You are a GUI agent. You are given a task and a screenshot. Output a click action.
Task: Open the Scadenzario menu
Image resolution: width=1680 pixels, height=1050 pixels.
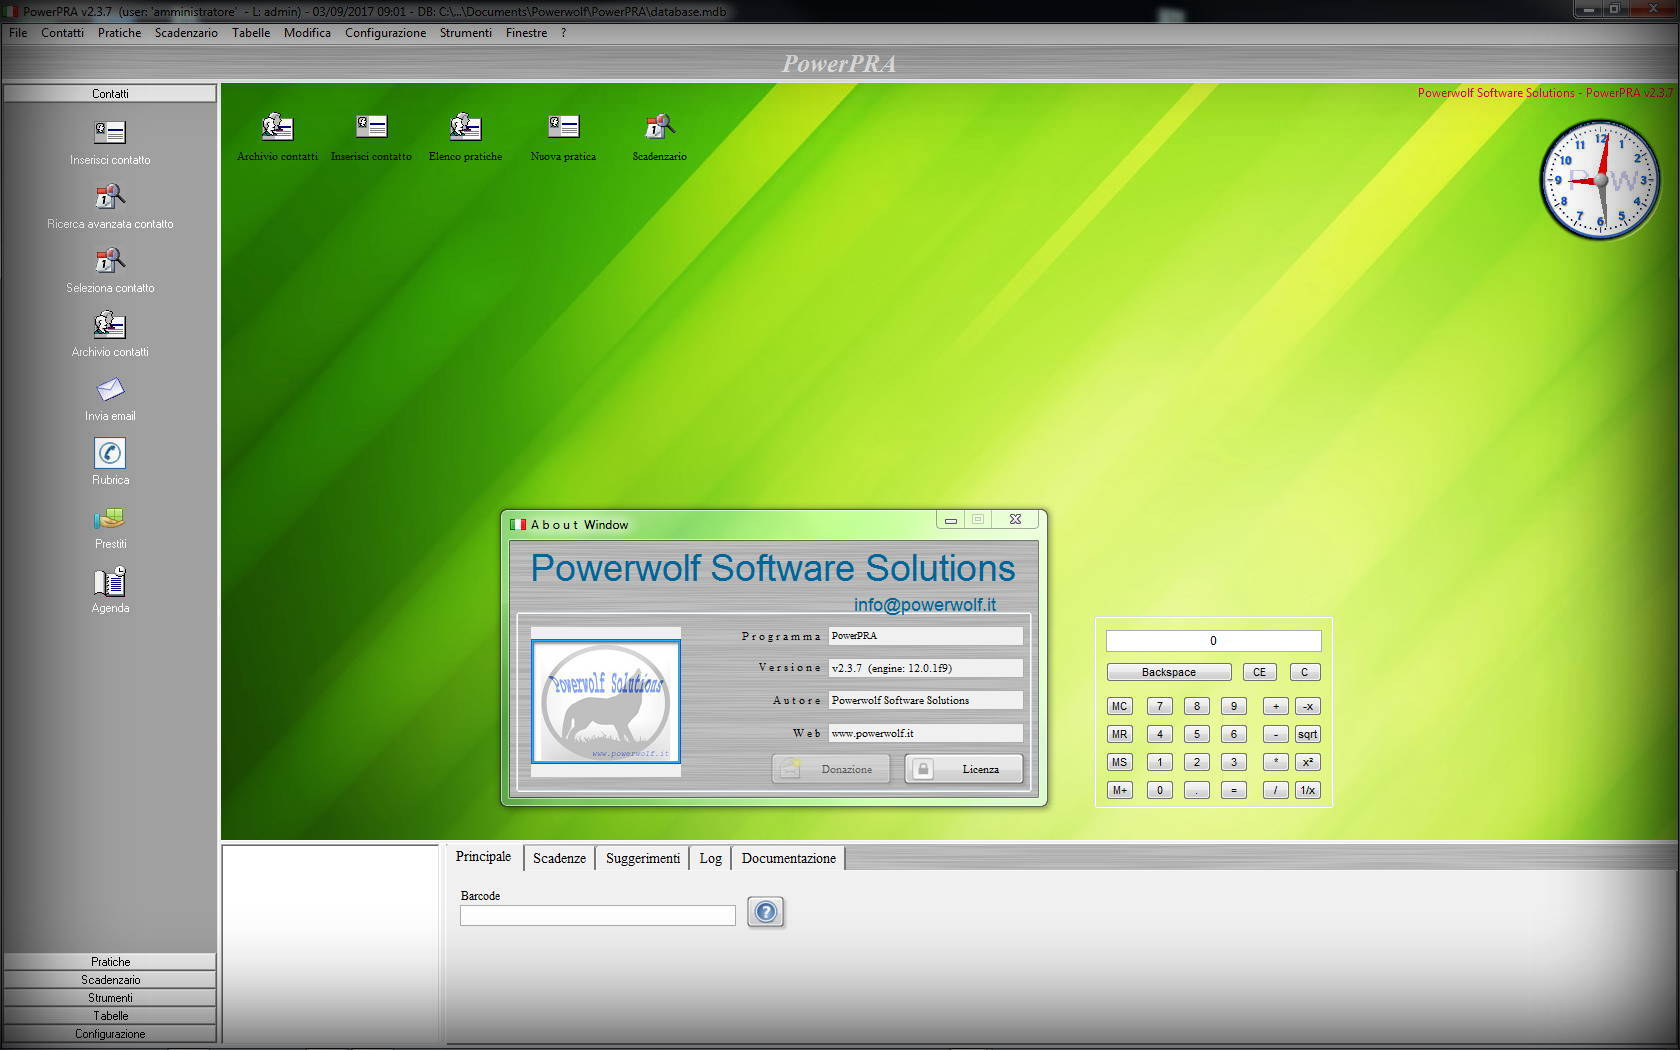[x=186, y=33]
